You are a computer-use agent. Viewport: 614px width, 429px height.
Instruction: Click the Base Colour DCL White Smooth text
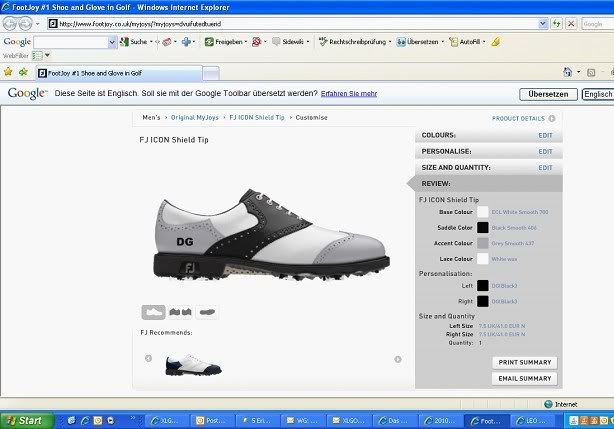coord(520,212)
